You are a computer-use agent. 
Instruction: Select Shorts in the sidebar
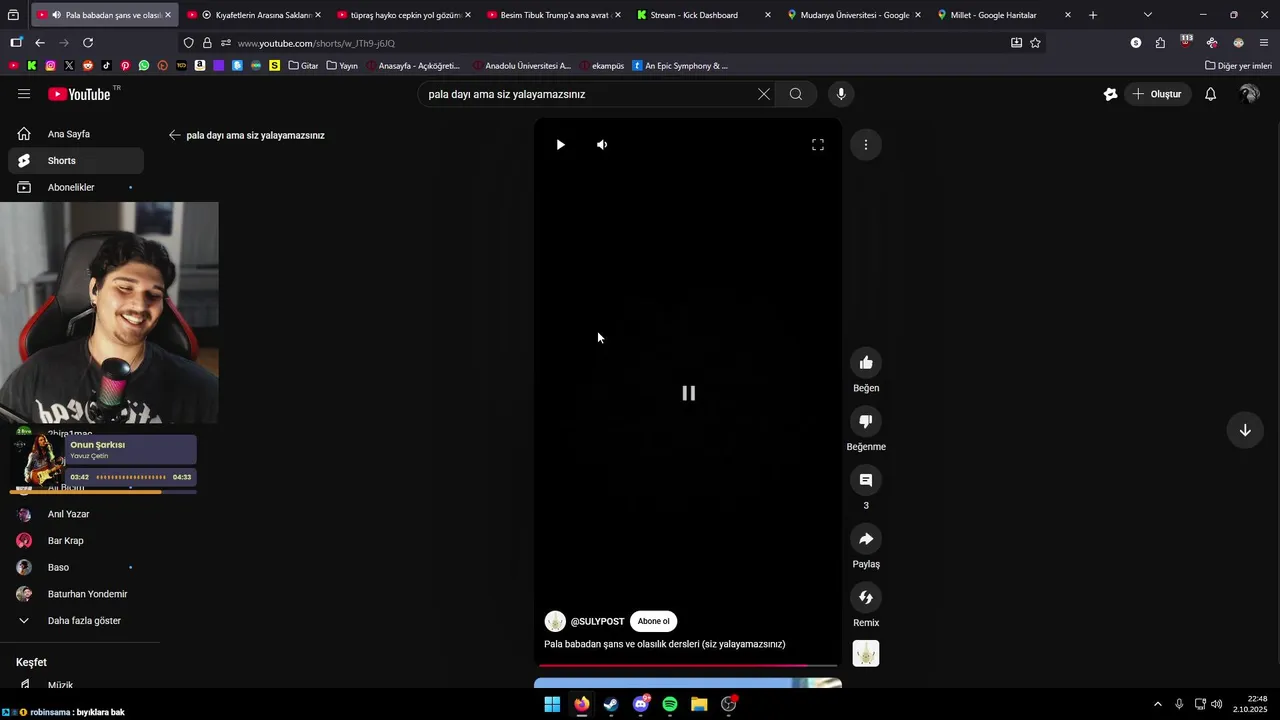76,161
